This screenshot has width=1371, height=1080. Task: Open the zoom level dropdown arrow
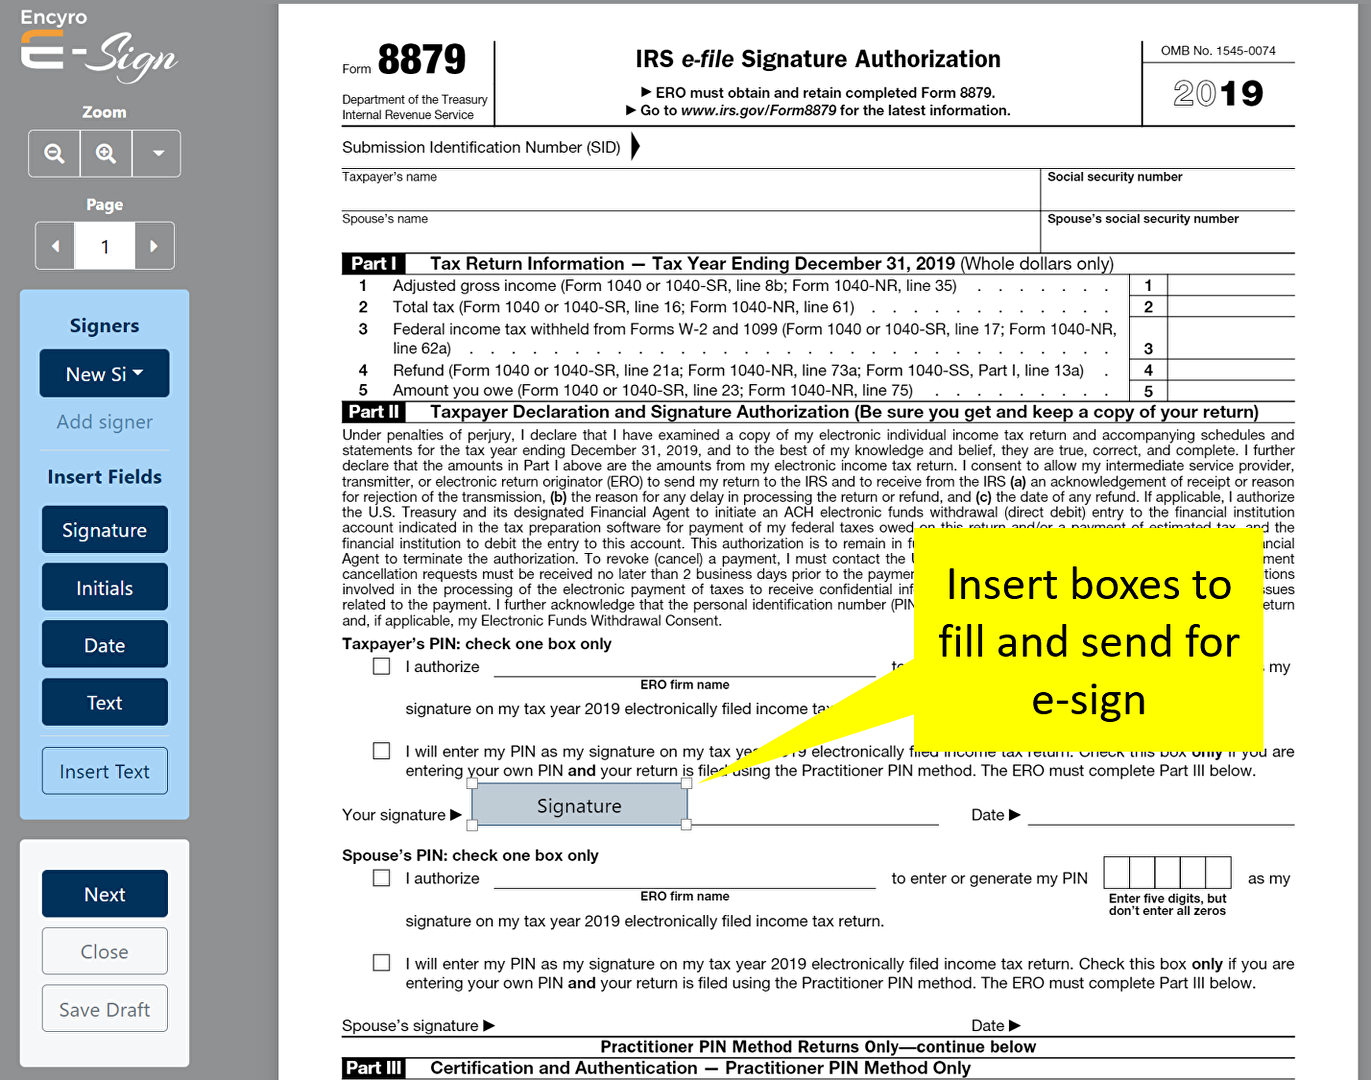click(x=157, y=154)
